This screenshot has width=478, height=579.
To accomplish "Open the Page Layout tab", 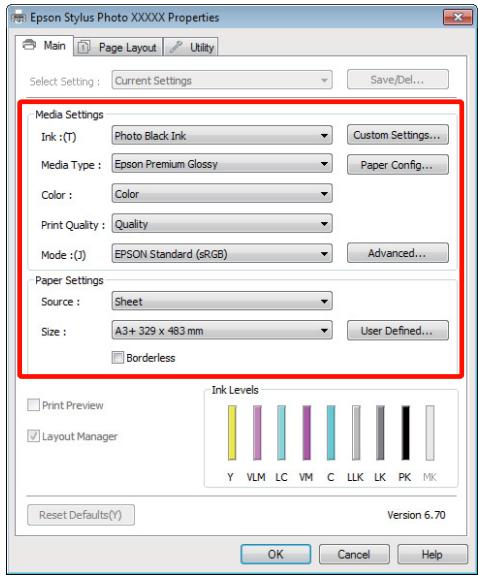I will [118, 47].
